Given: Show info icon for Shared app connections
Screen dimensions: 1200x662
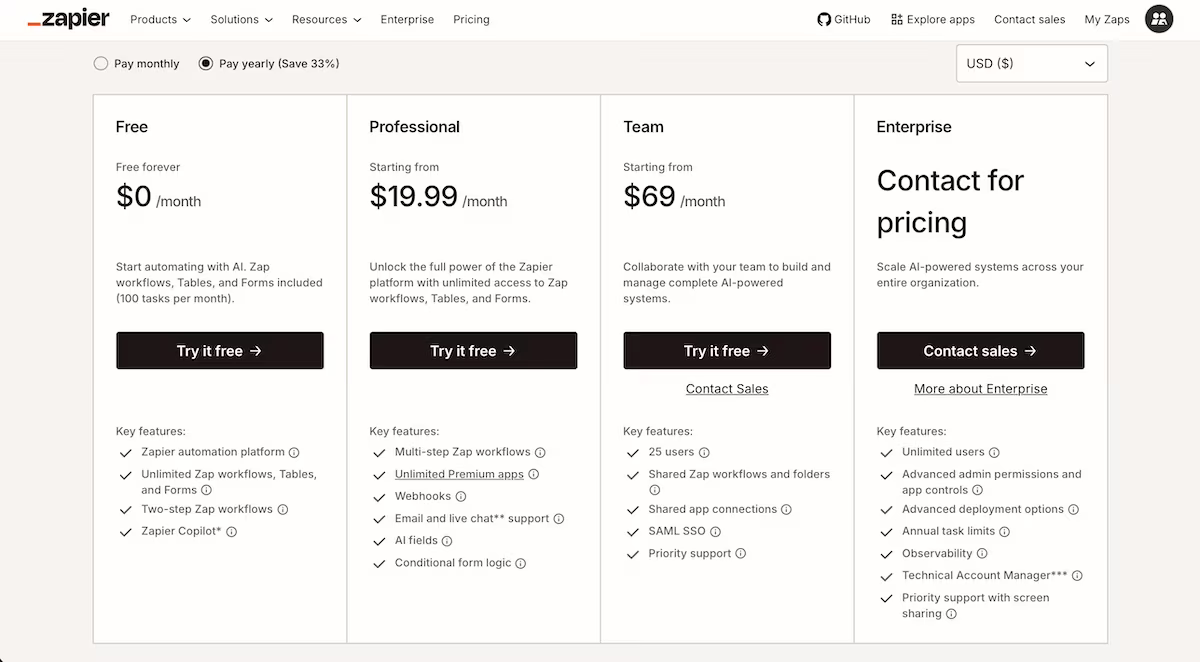Looking at the screenshot, I should pos(786,510).
